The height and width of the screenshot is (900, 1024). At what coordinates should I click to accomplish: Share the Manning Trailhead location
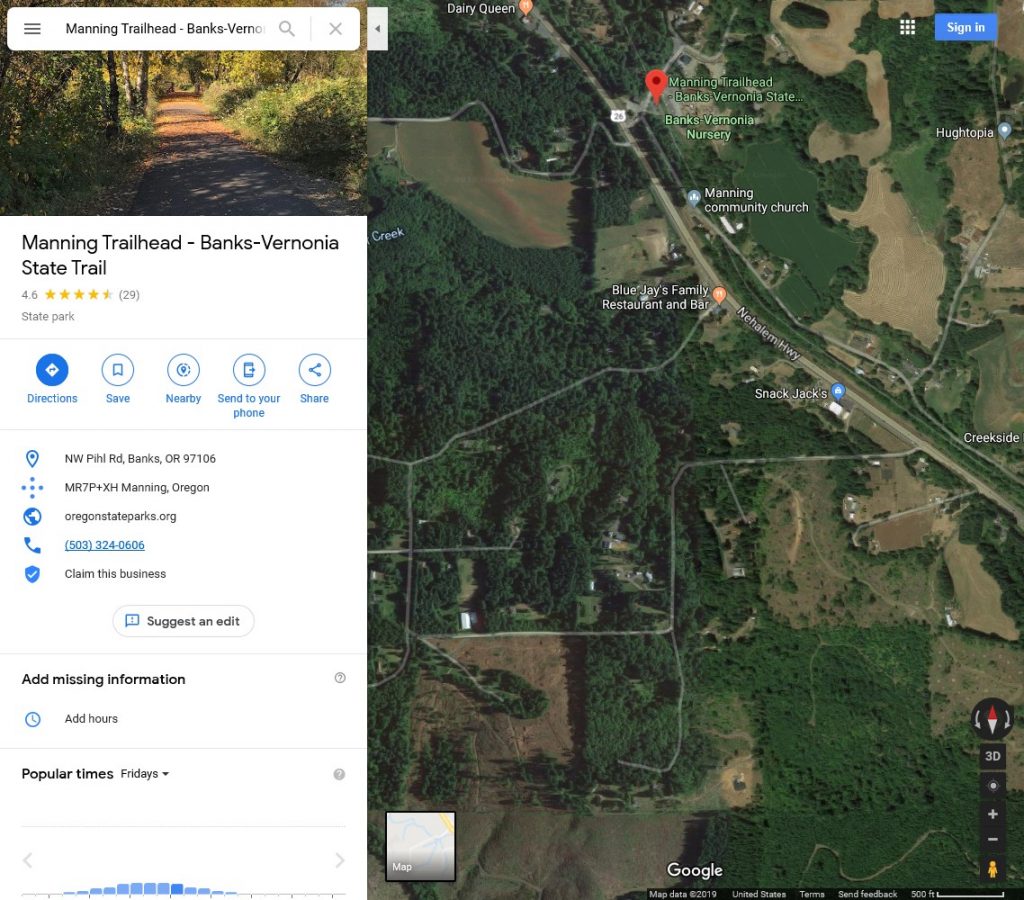[314, 379]
